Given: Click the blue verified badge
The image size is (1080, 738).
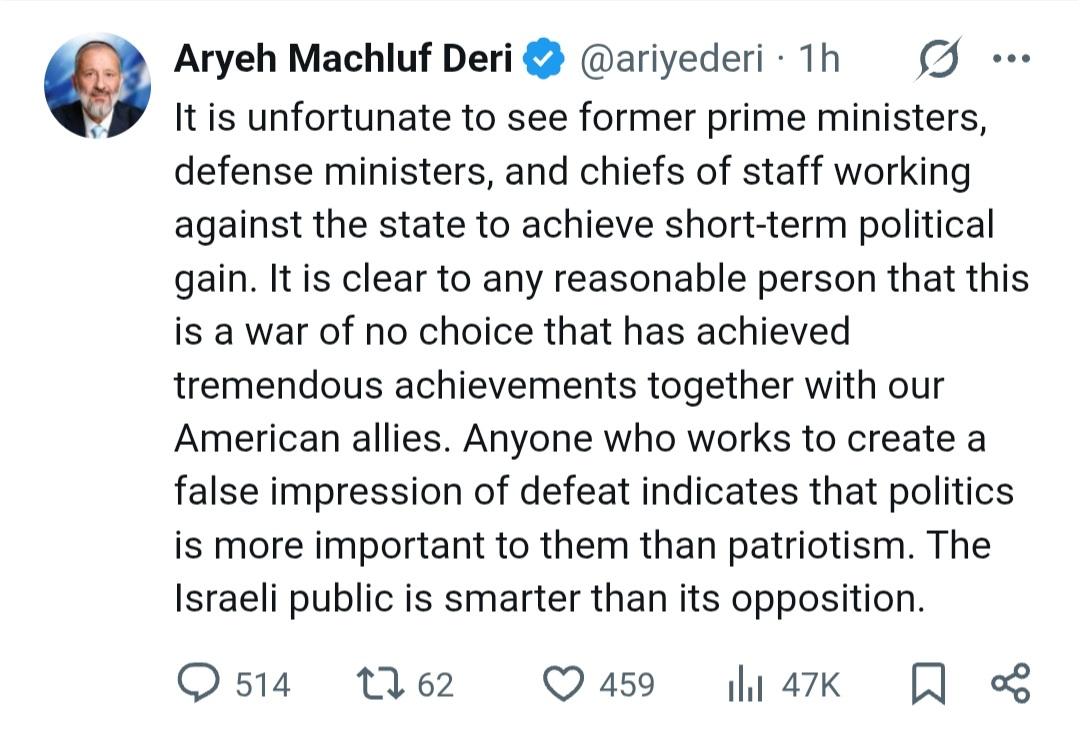Looking at the screenshot, I should (x=543, y=60).
